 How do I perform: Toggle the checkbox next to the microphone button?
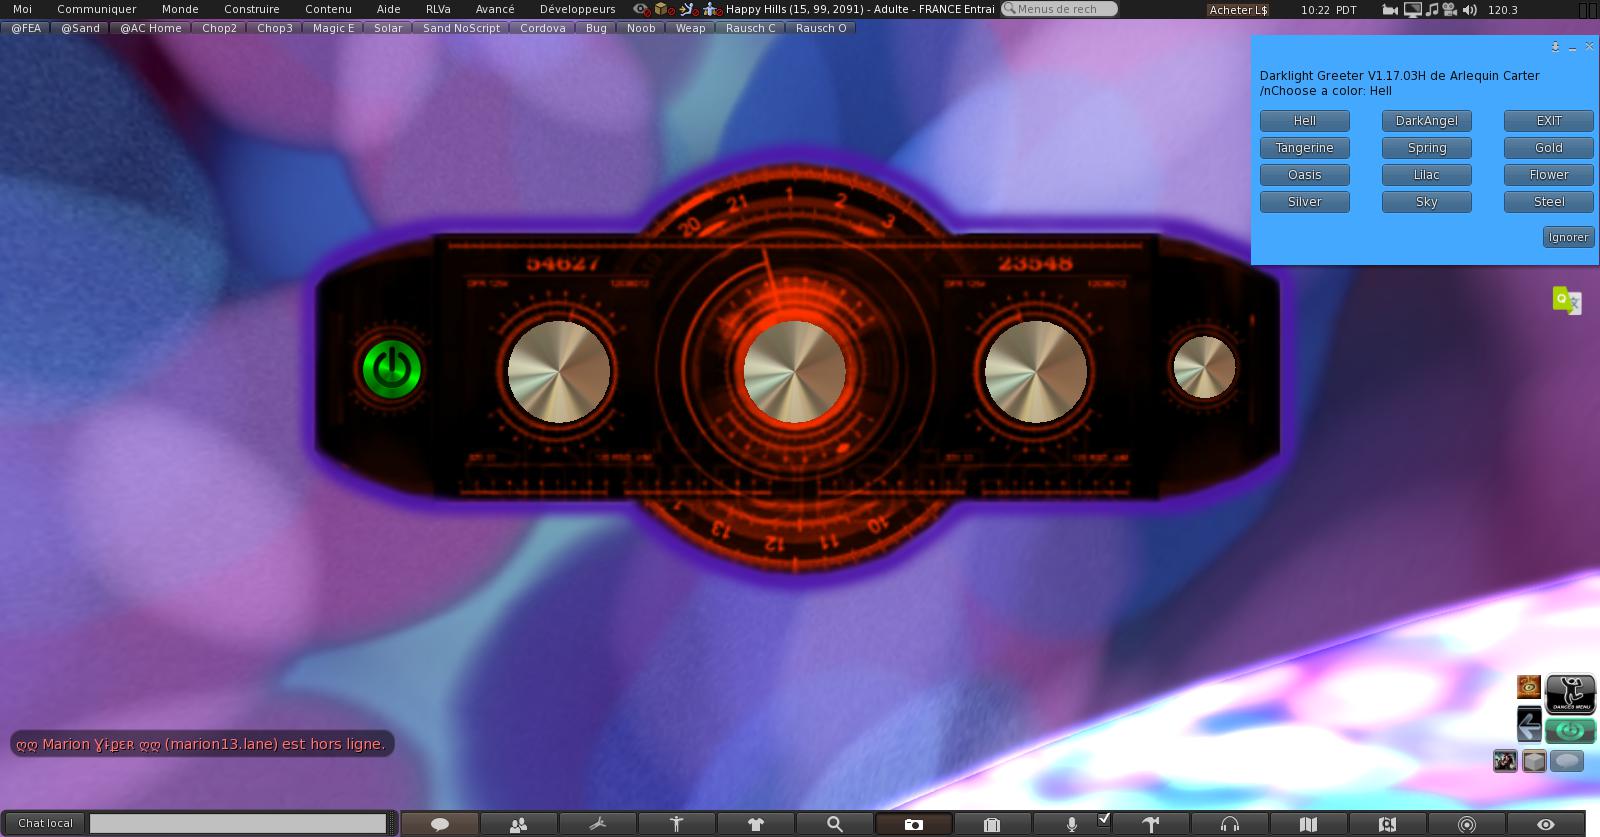[1103, 819]
